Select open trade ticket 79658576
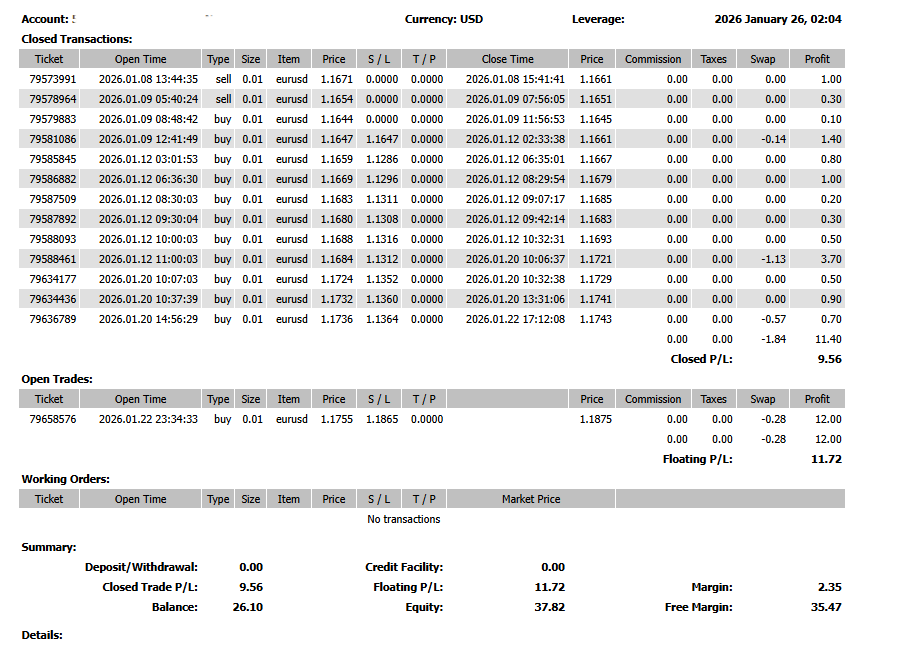912x649 pixels. 53,419
